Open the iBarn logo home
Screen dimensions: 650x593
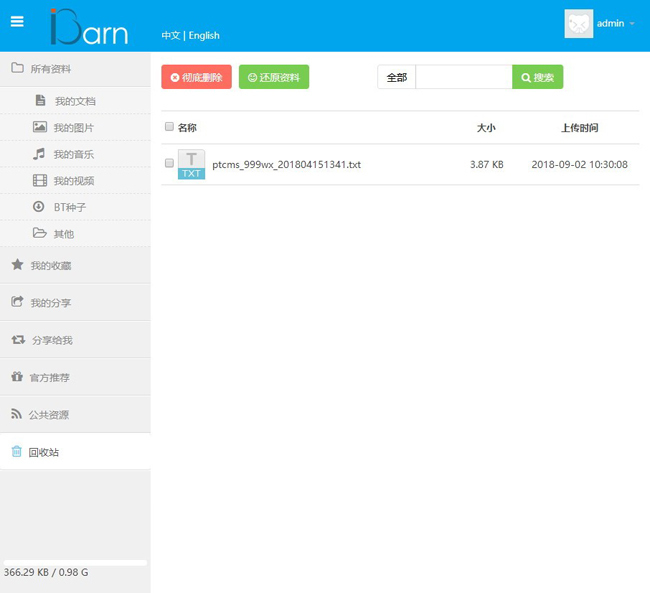pyautogui.click(x=89, y=27)
